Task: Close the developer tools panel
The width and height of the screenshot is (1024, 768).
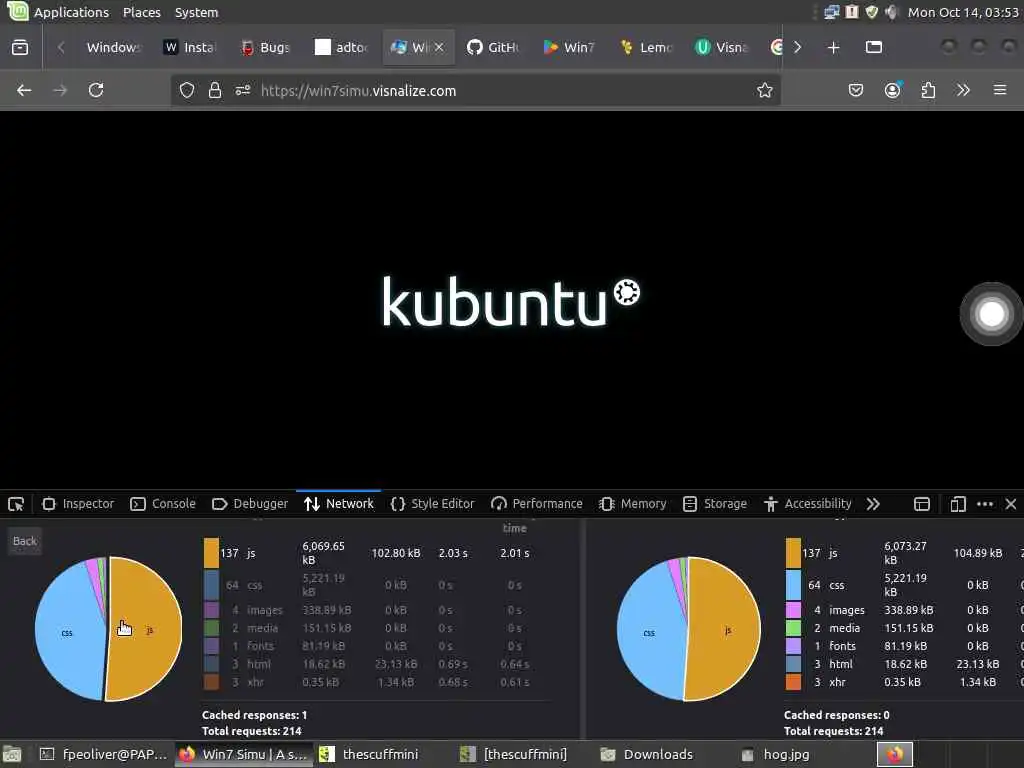Action: [1011, 504]
